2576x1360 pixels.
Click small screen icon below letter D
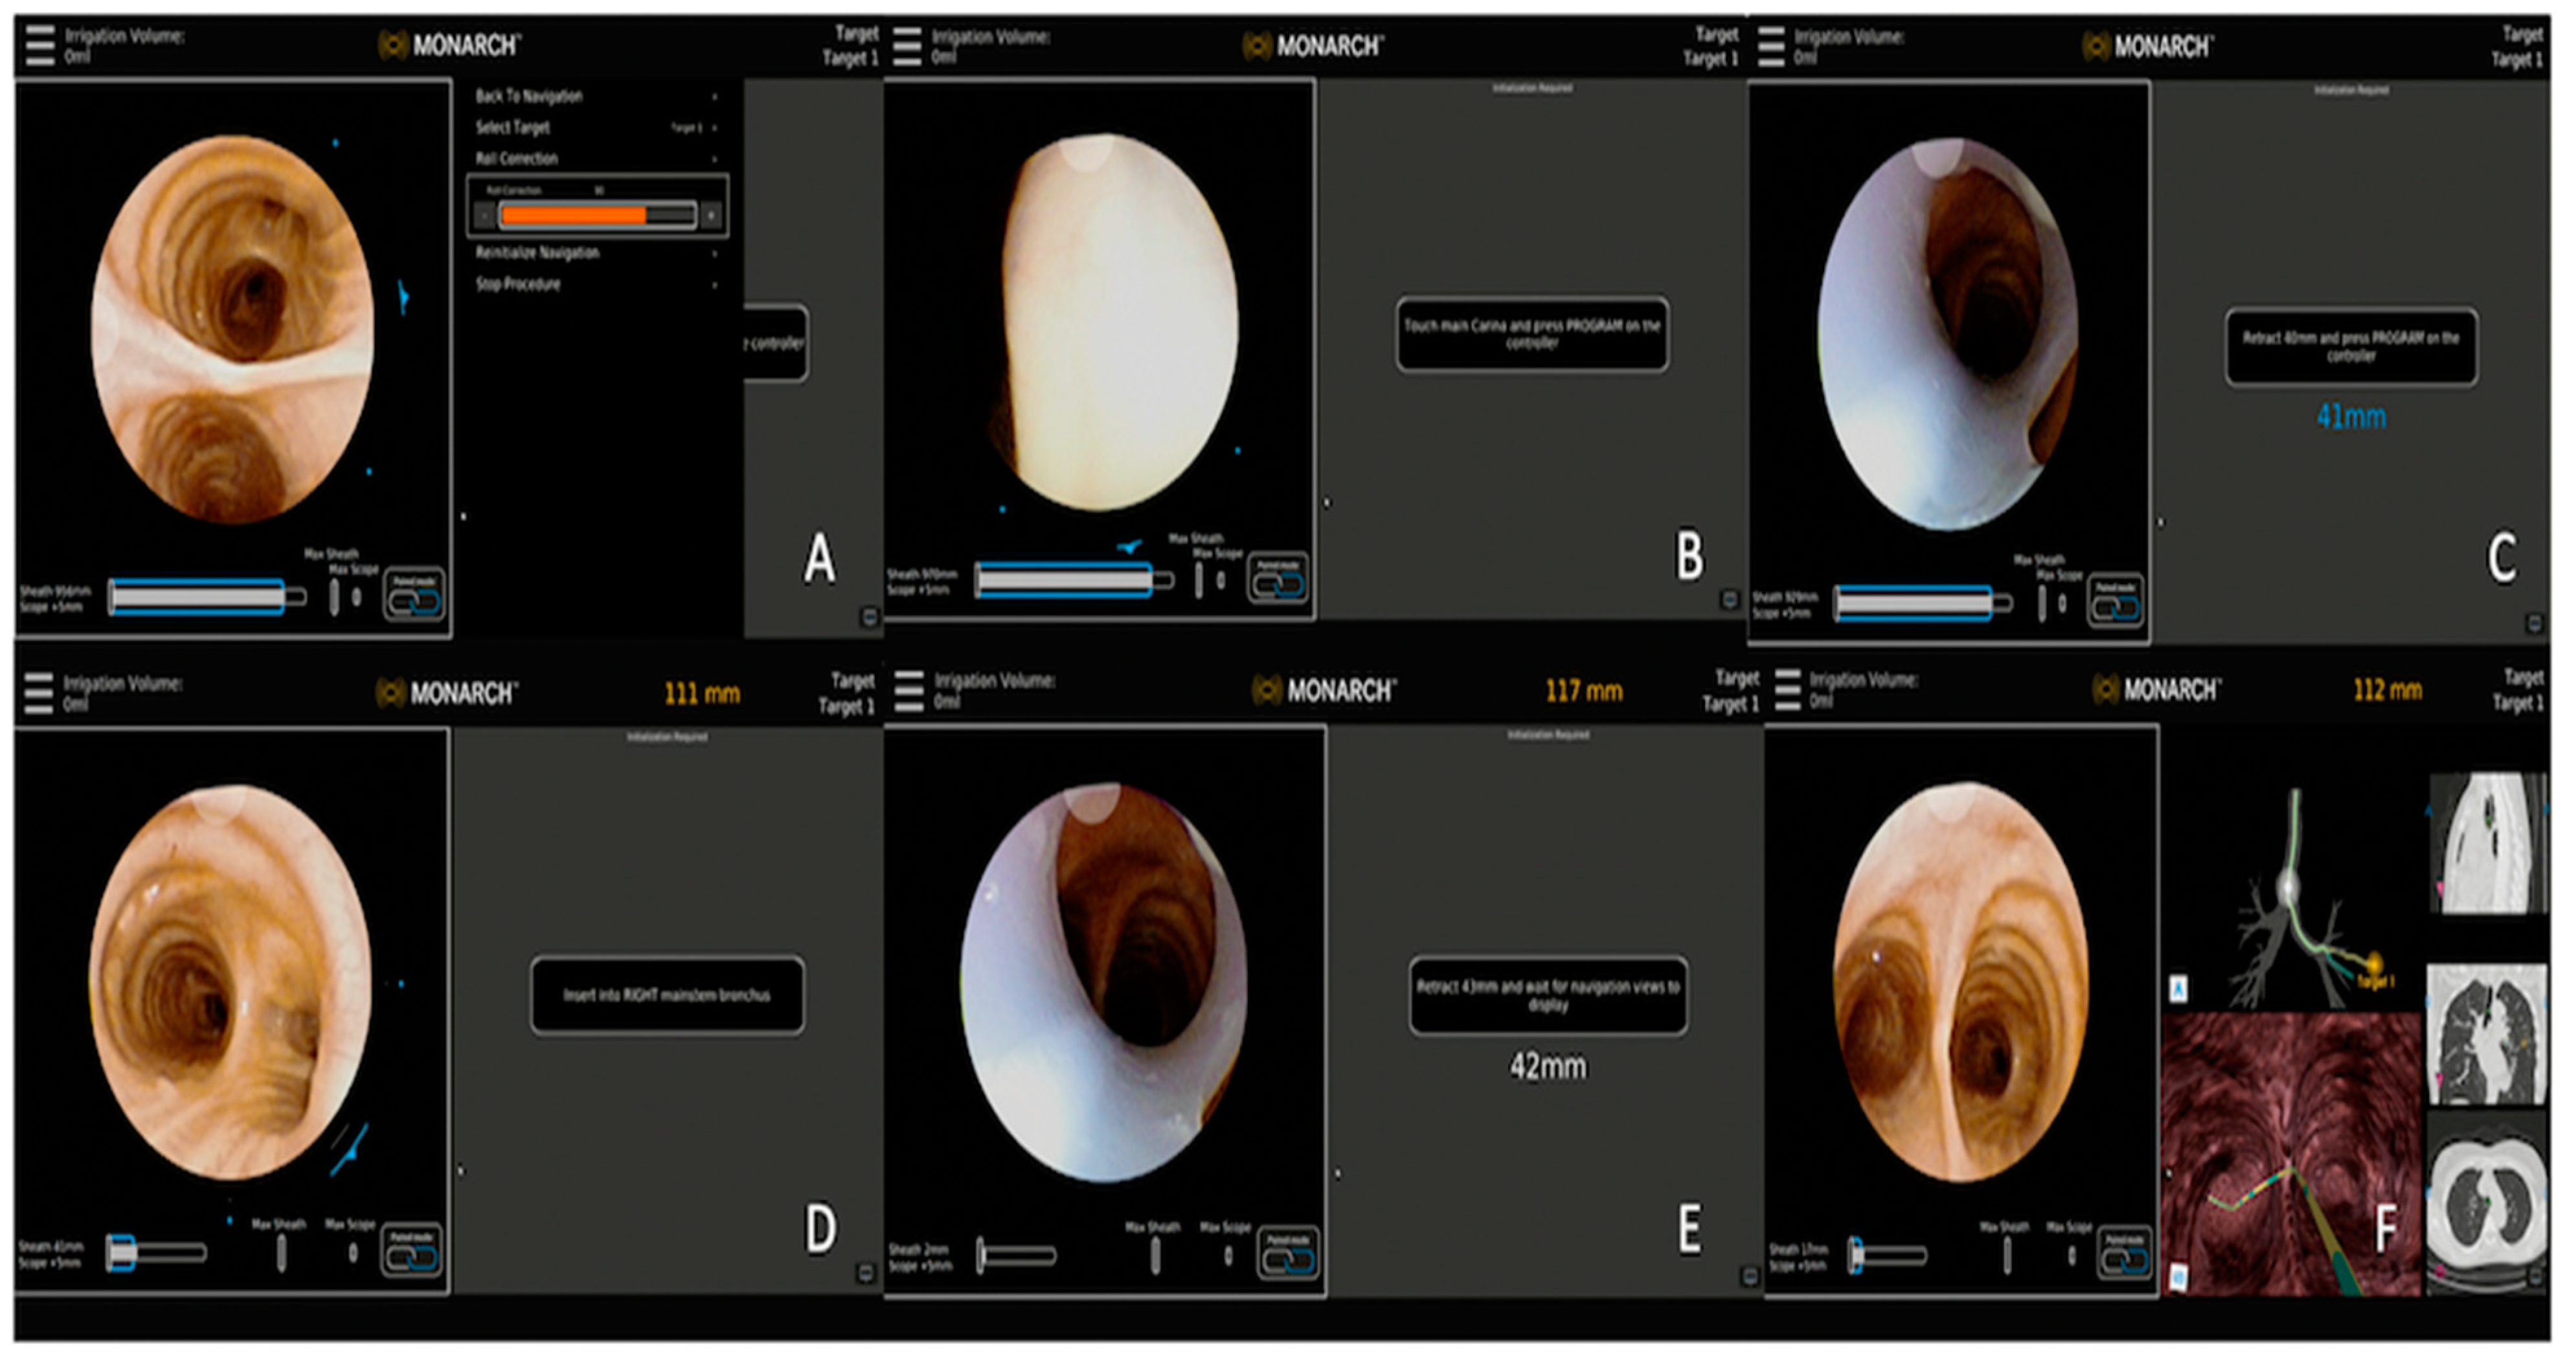coord(866,1273)
